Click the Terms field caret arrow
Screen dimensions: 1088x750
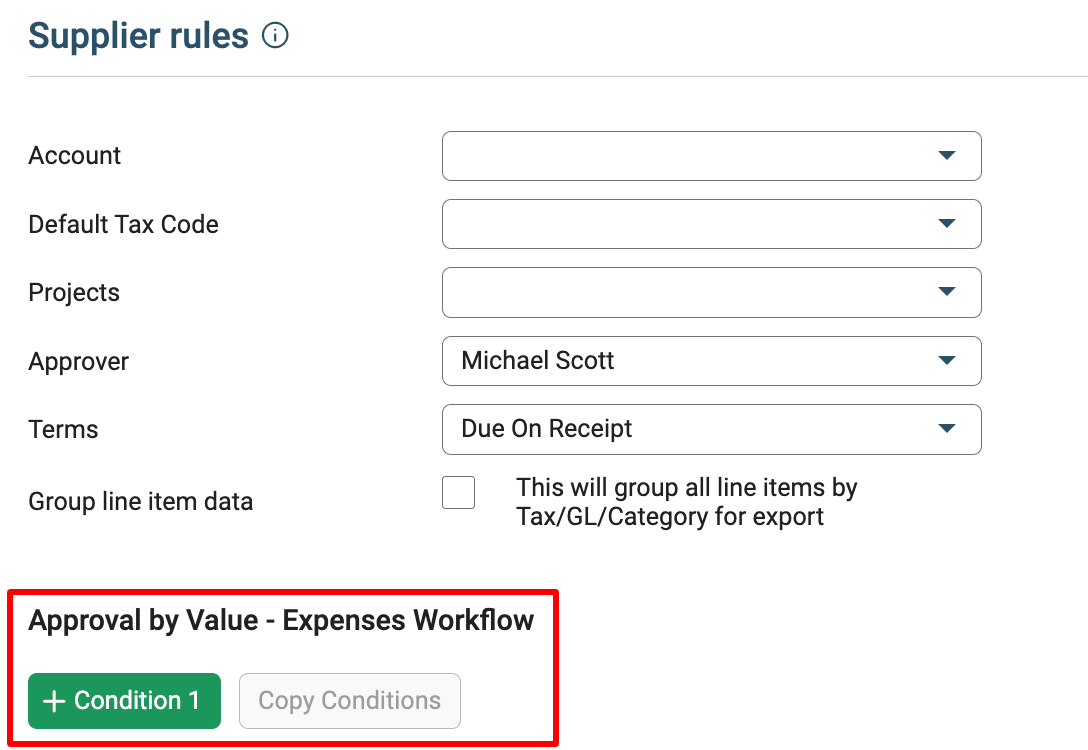pos(946,428)
